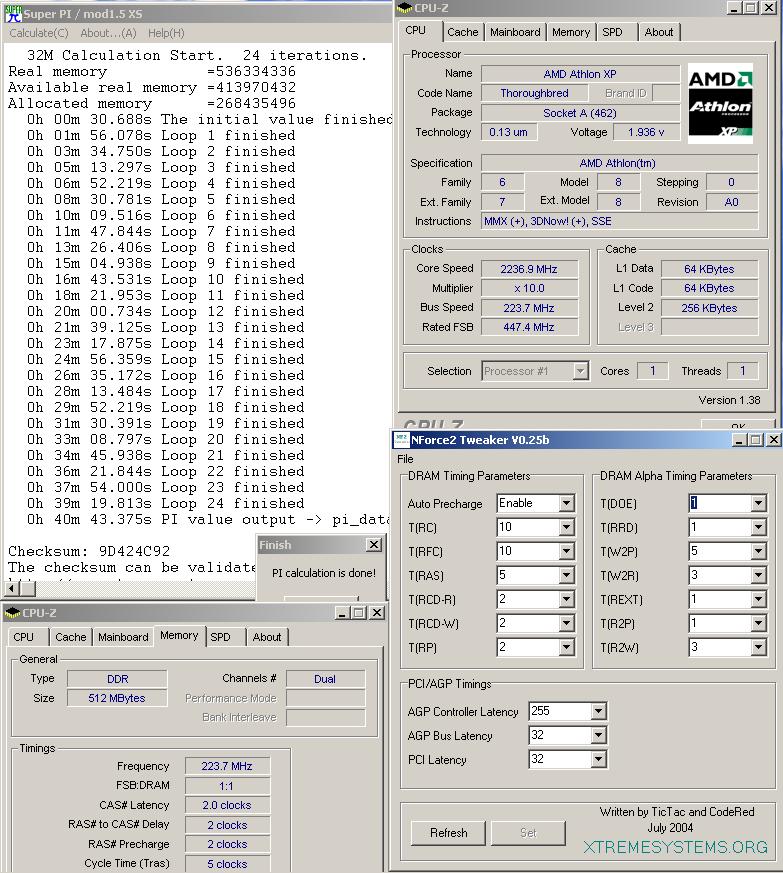Viewport: 783px width, 873px height.
Task: Select About tab in bottom CPU-Z window
Action: click(x=267, y=637)
